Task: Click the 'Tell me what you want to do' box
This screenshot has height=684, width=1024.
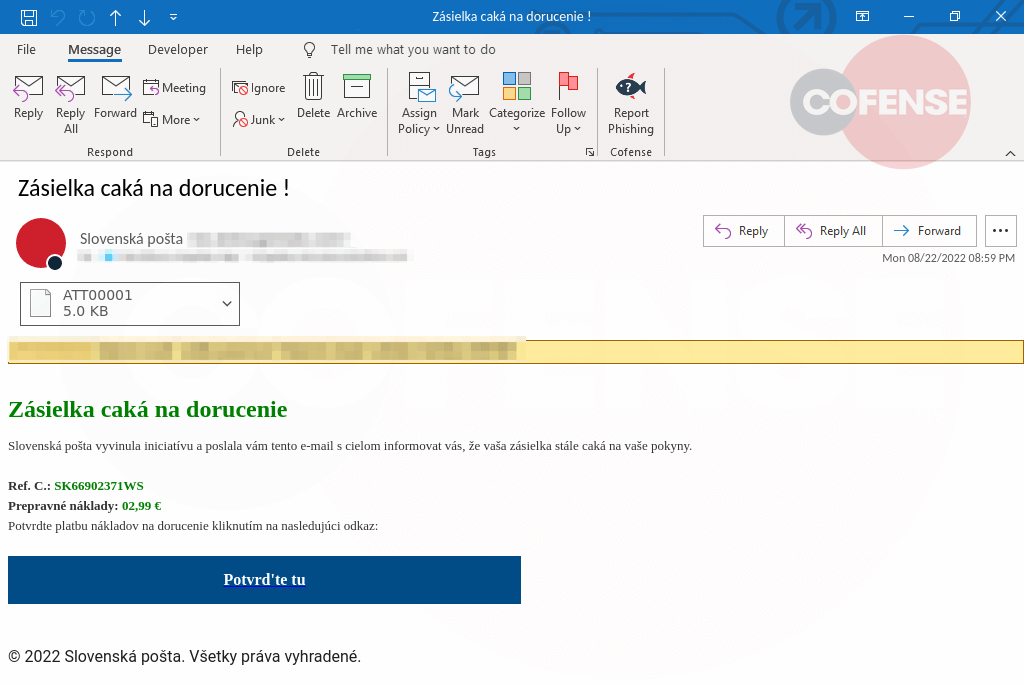Action: 412,49
